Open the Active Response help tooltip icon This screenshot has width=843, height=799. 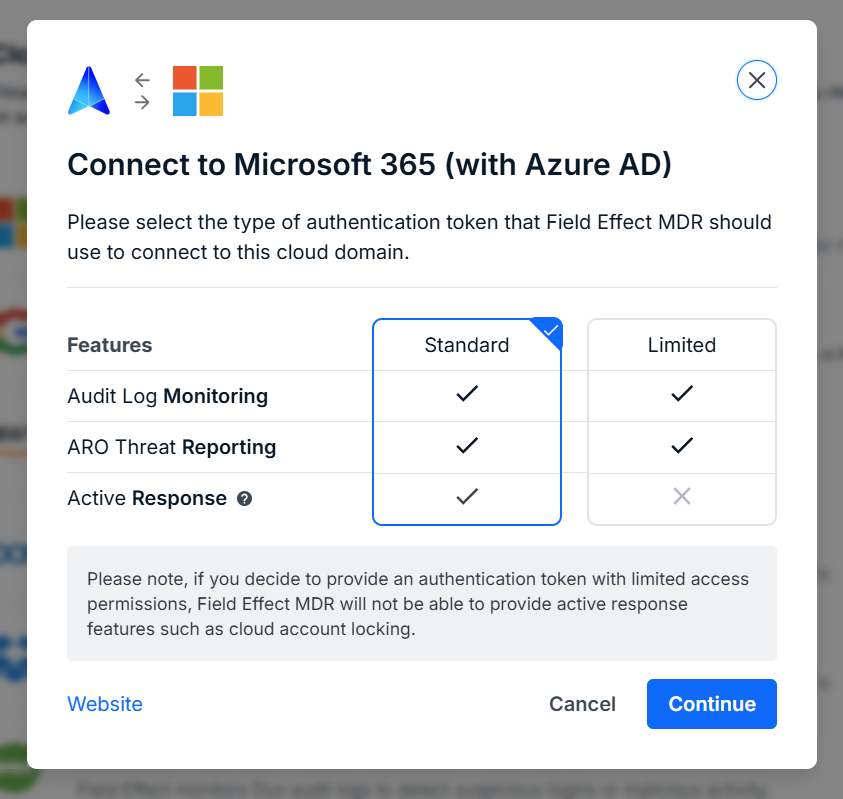(x=245, y=499)
